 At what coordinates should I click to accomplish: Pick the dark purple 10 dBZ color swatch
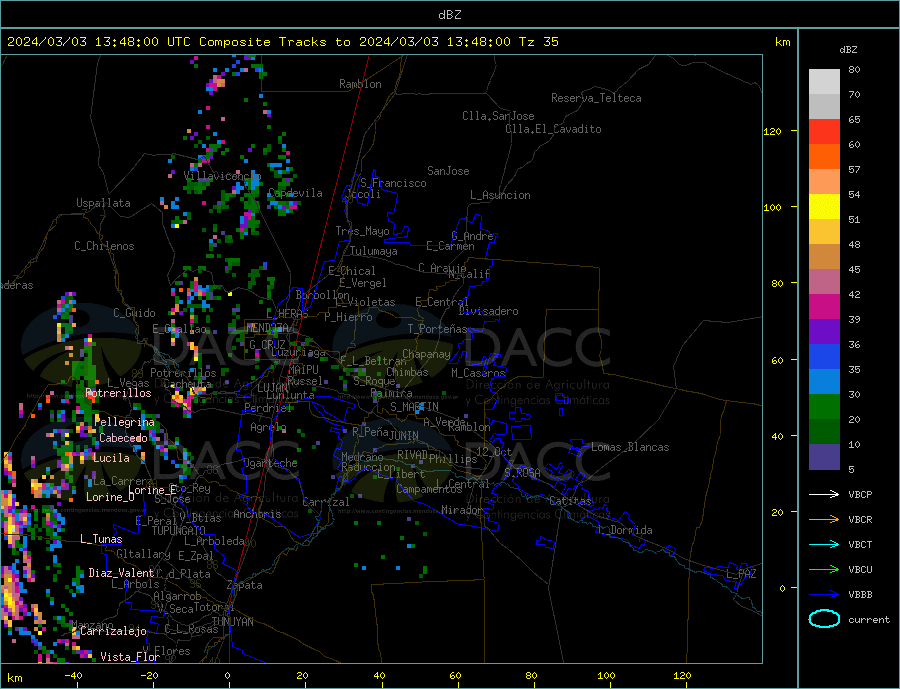[824, 456]
